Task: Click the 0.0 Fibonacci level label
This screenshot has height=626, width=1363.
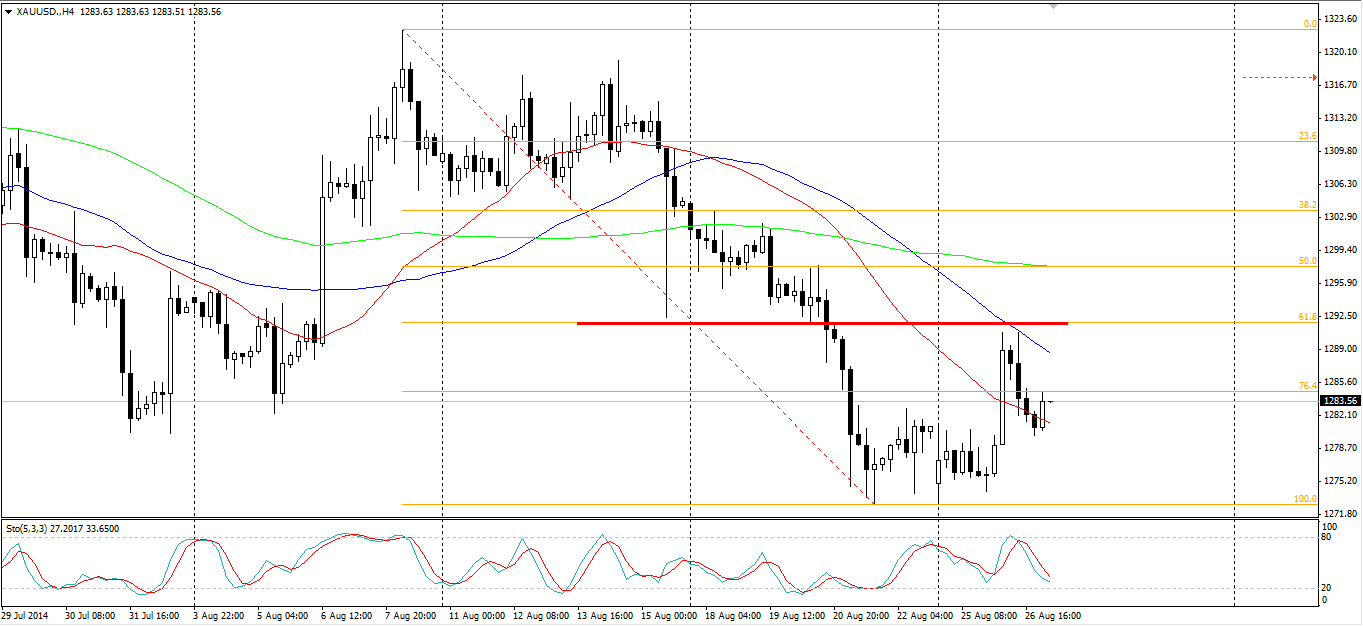Action: click(1308, 24)
